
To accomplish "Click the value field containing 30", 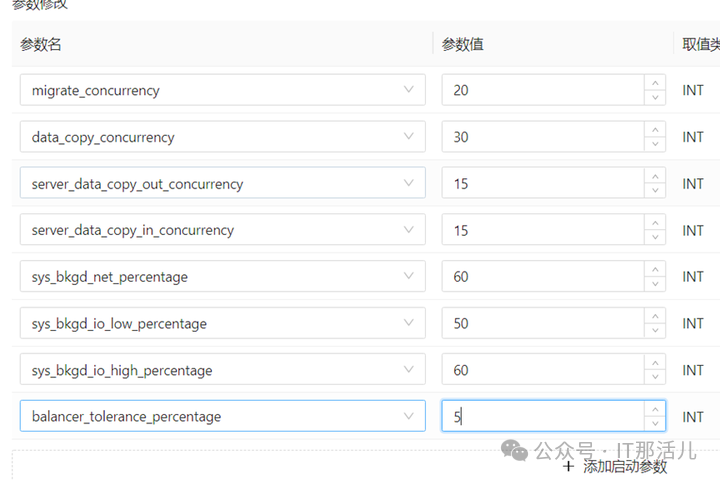I will click(540, 137).
